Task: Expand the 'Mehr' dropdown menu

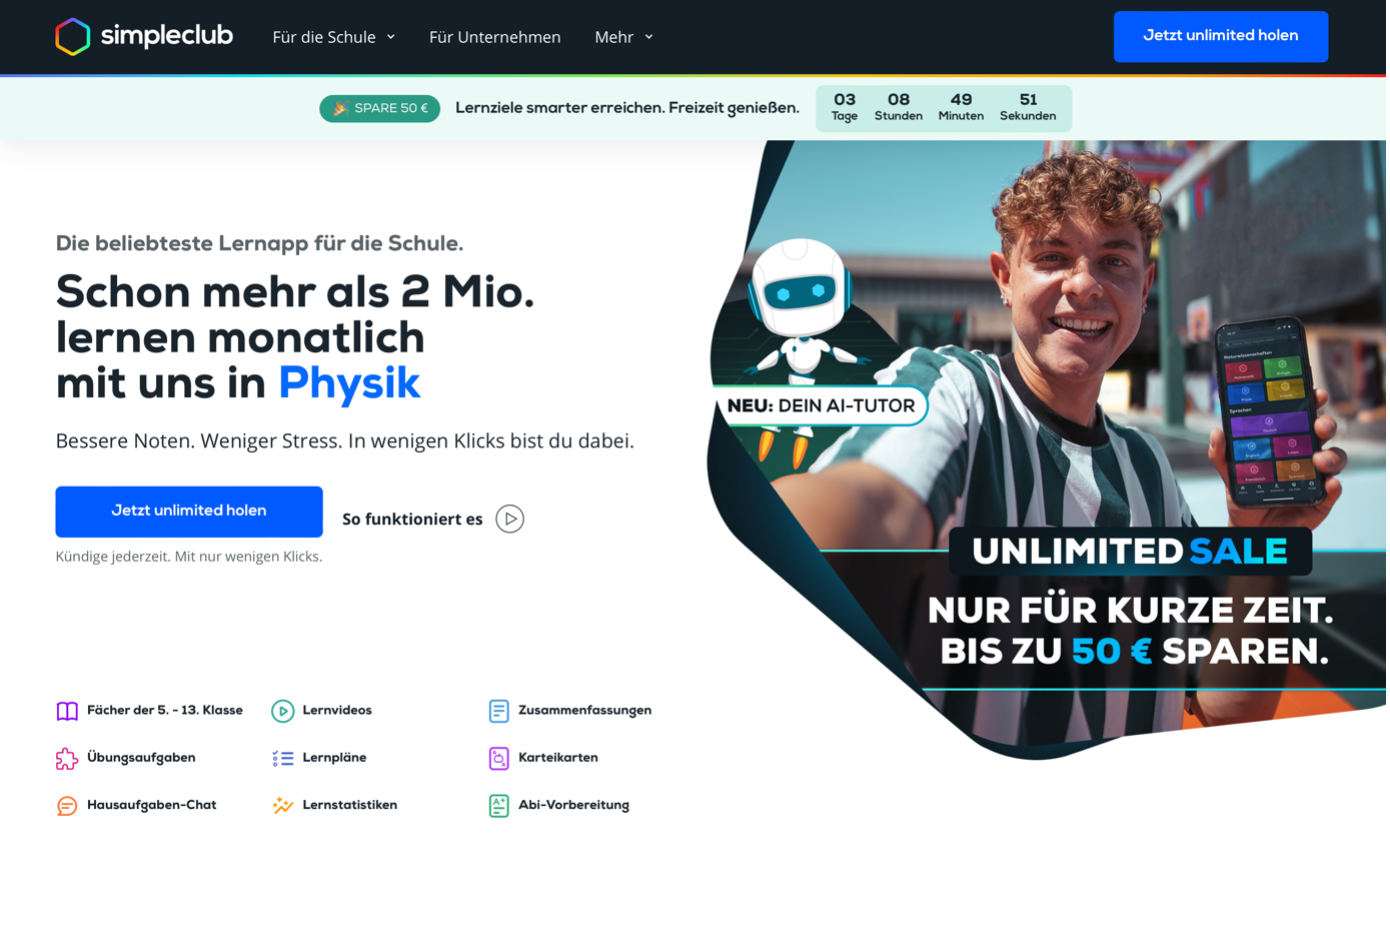Action: (624, 37)
